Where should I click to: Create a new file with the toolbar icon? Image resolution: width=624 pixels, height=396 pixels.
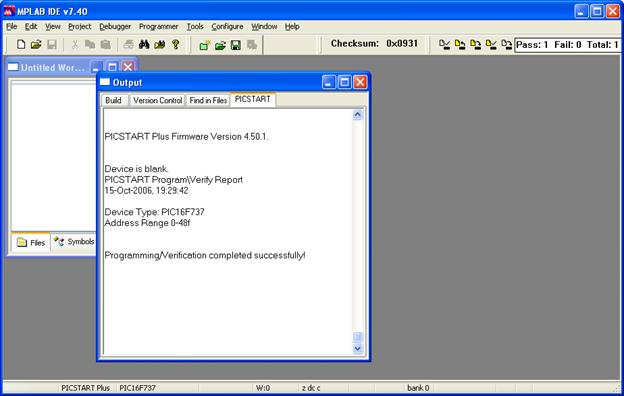[21, 45]
